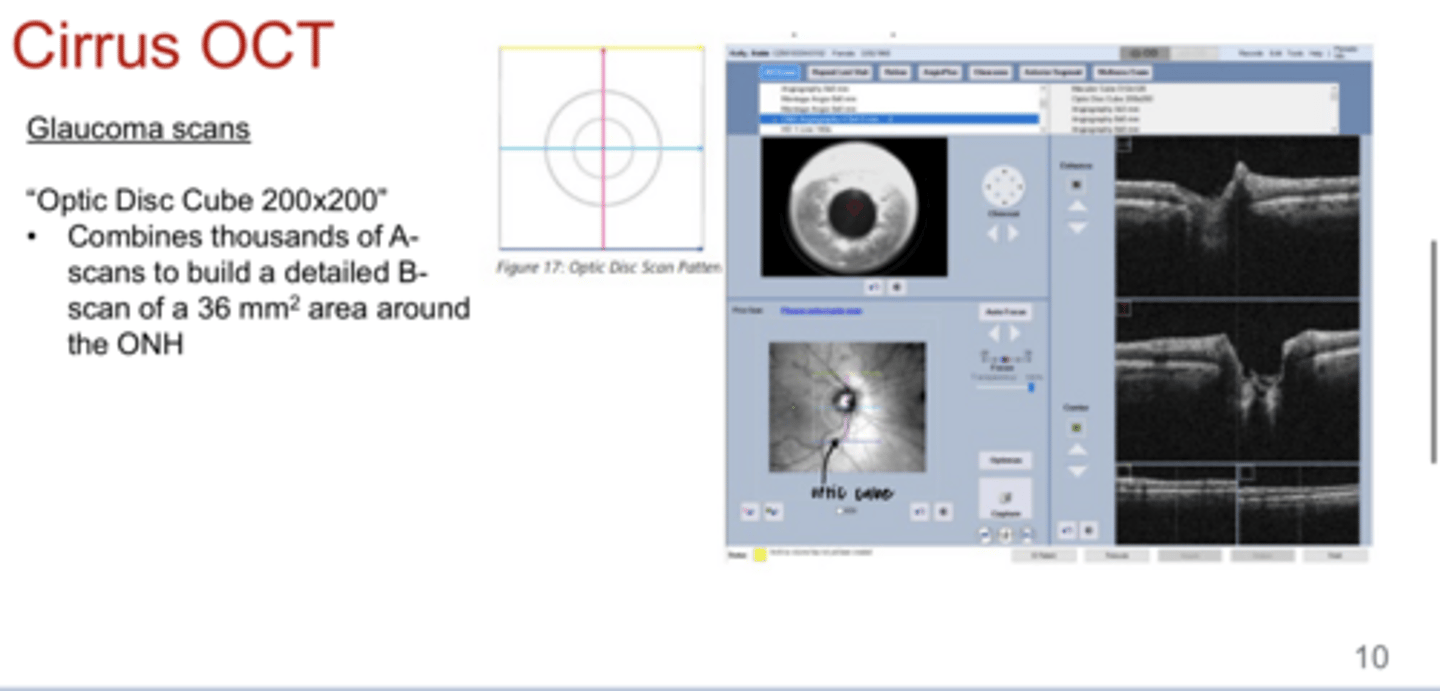Click the corner box icon of top OCT scan
Image resolution: width=1440 pixels, height=691 pixels.
click(1123, 144)
